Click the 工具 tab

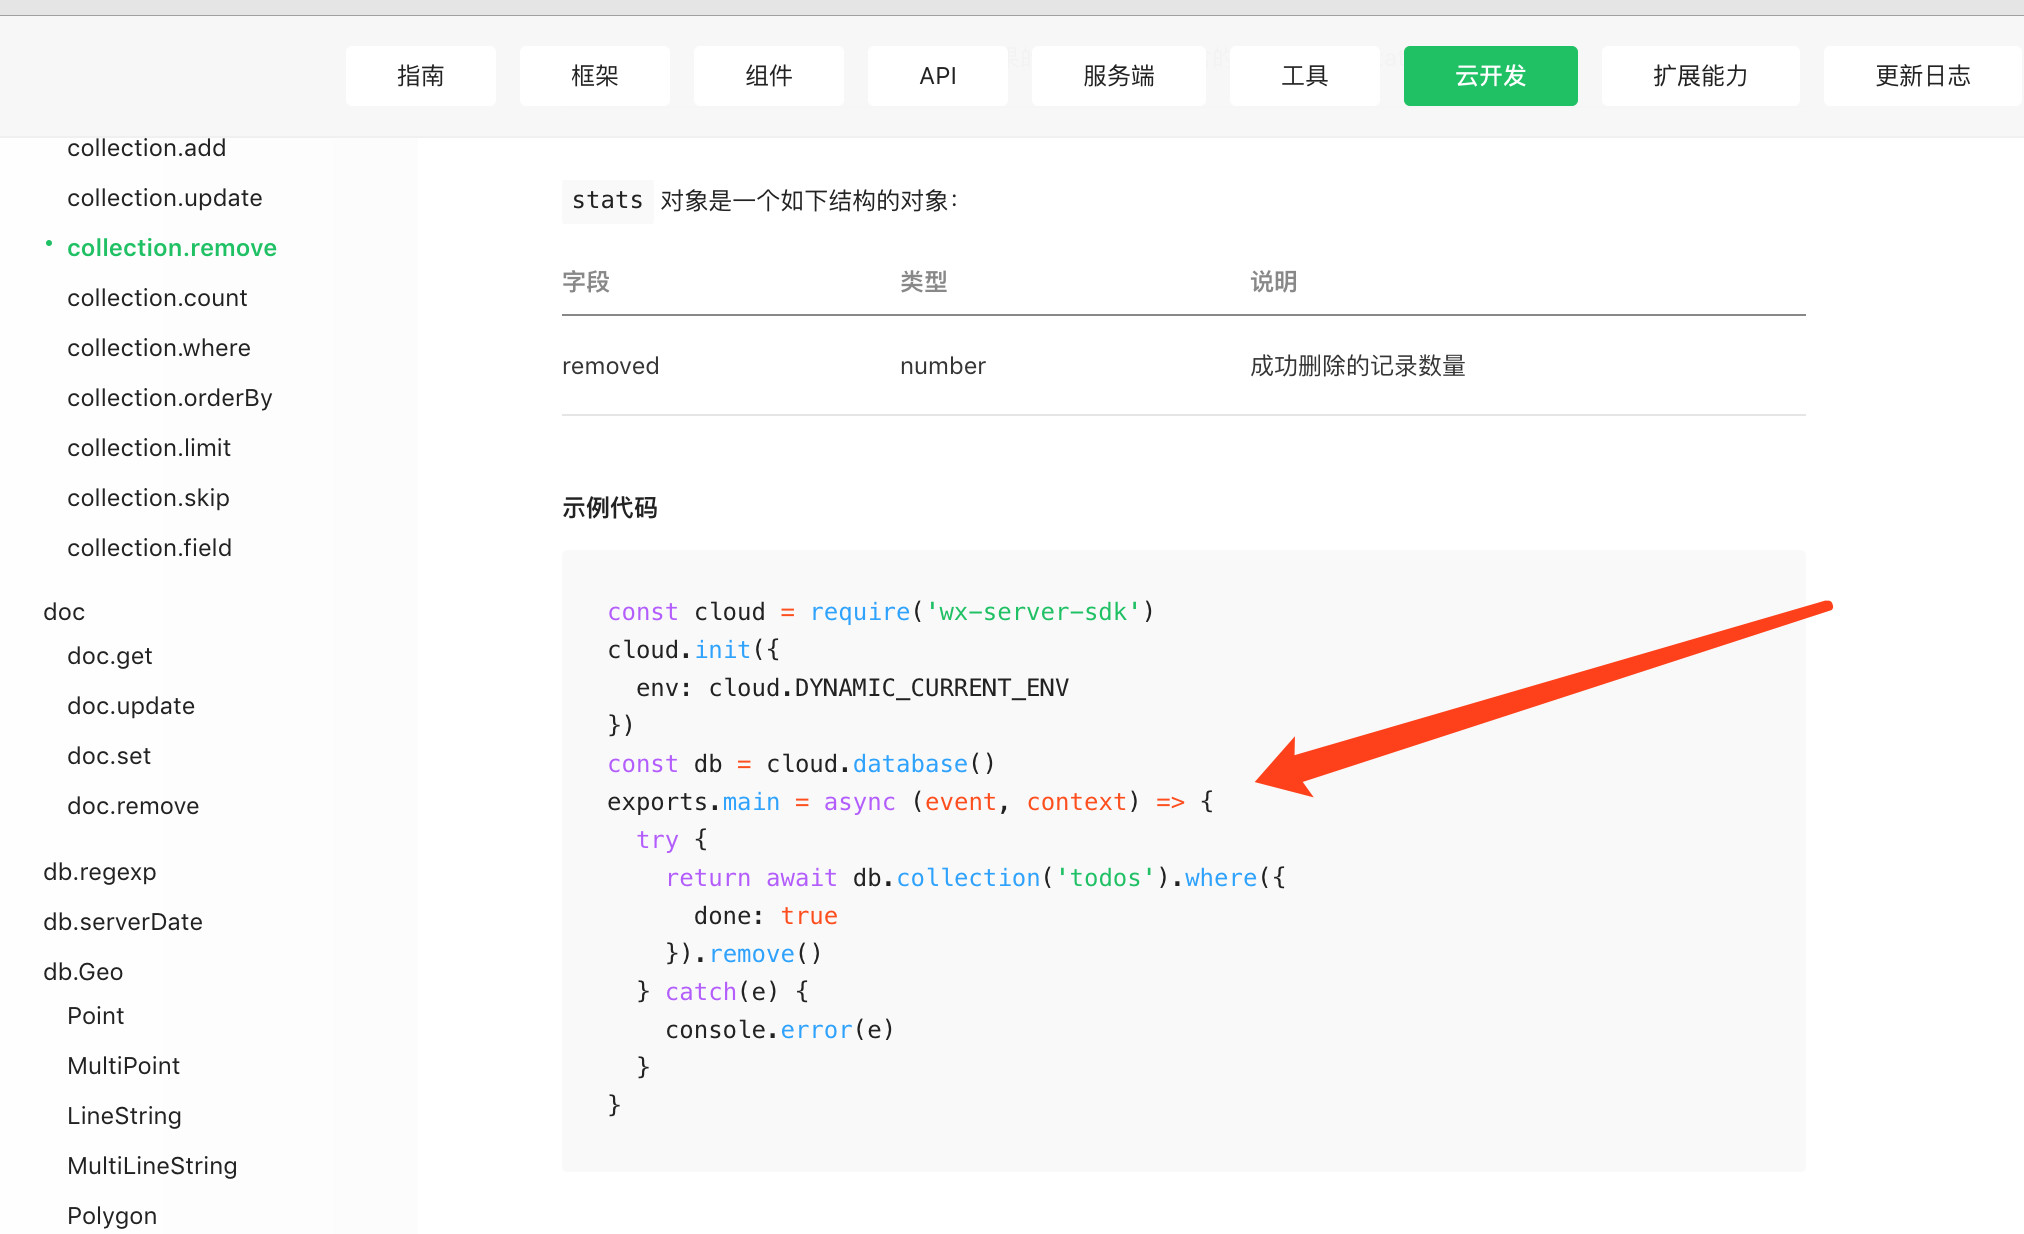[x=1304, y=76]
